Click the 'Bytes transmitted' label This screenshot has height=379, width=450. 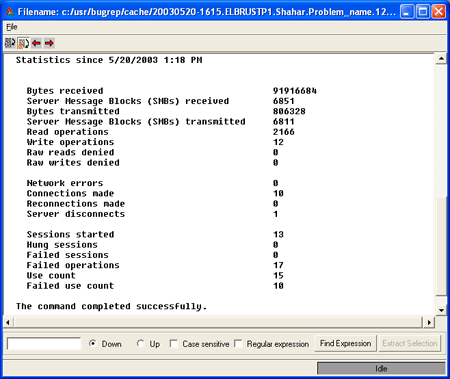73,111
